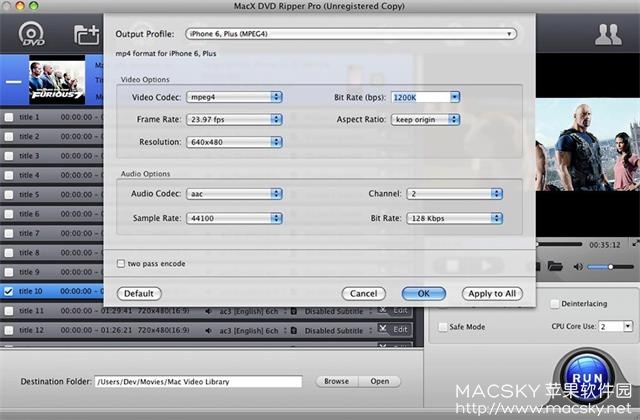Open the video Bit Rate (bps) dropdown
The height and width of the screenshot is (420, 640).
coord(455,97)
